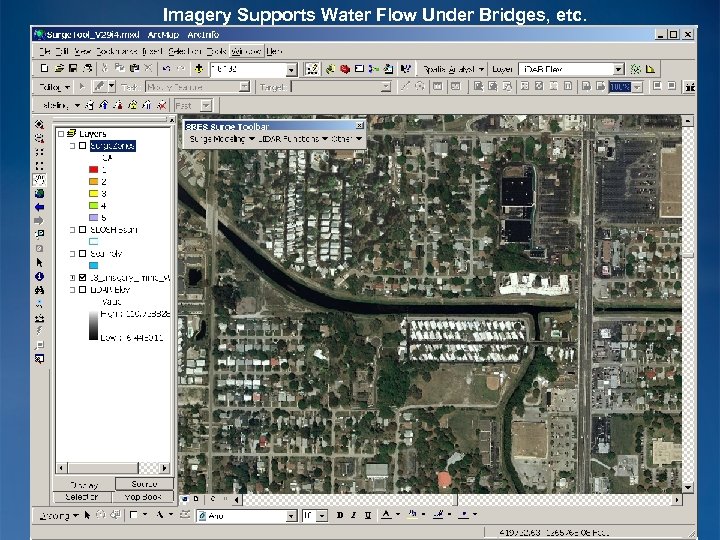This screenshot has height=540, width=720.
Task: Click the Print icon in the standard toolbar
Action: pyautogui.click(x=87, y=68)
